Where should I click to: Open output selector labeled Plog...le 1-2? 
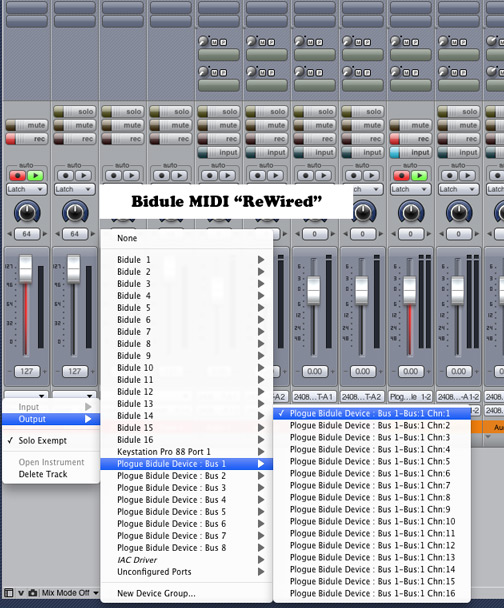411,397
